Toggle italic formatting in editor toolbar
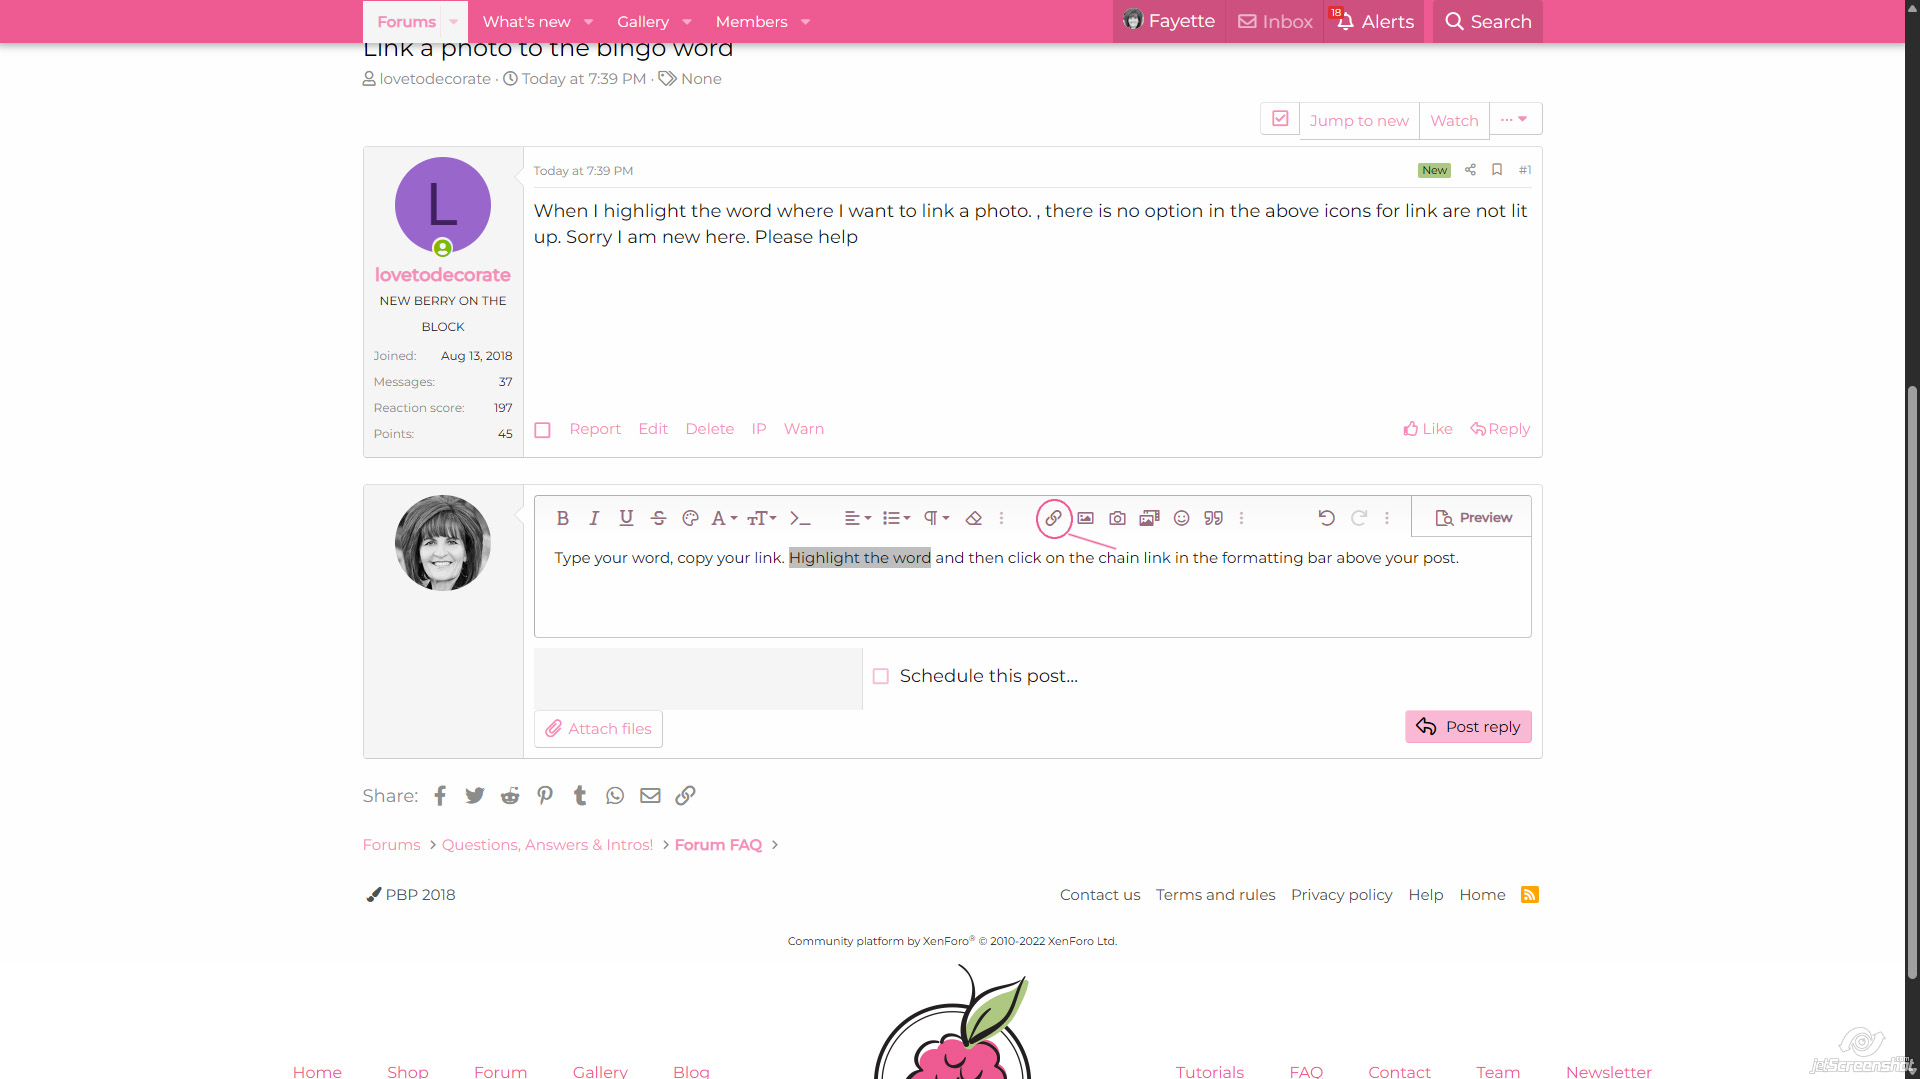 coord(594,518)
